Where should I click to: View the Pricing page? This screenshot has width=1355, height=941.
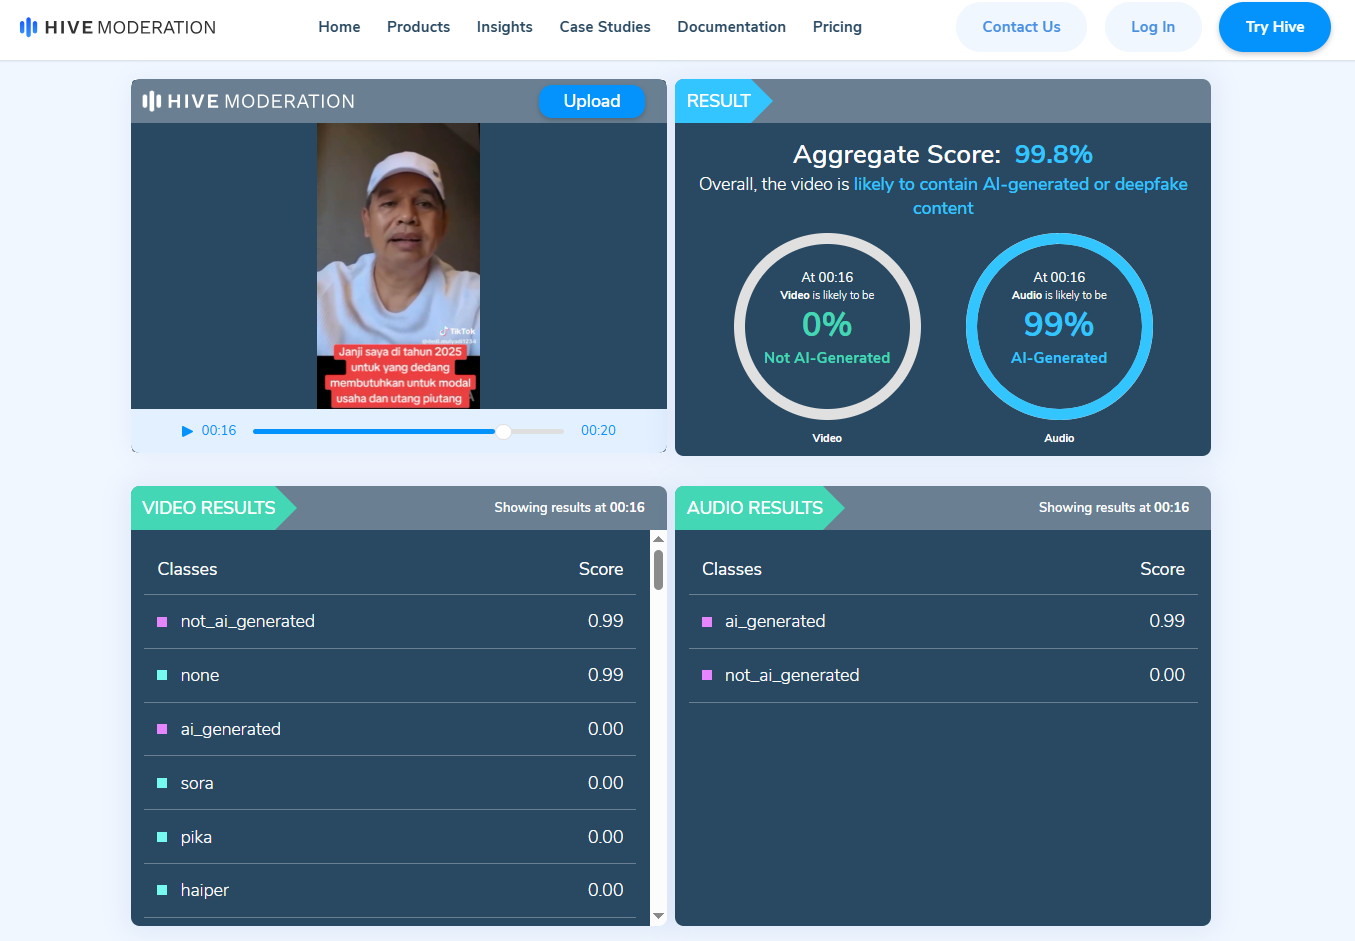(837, 27)
